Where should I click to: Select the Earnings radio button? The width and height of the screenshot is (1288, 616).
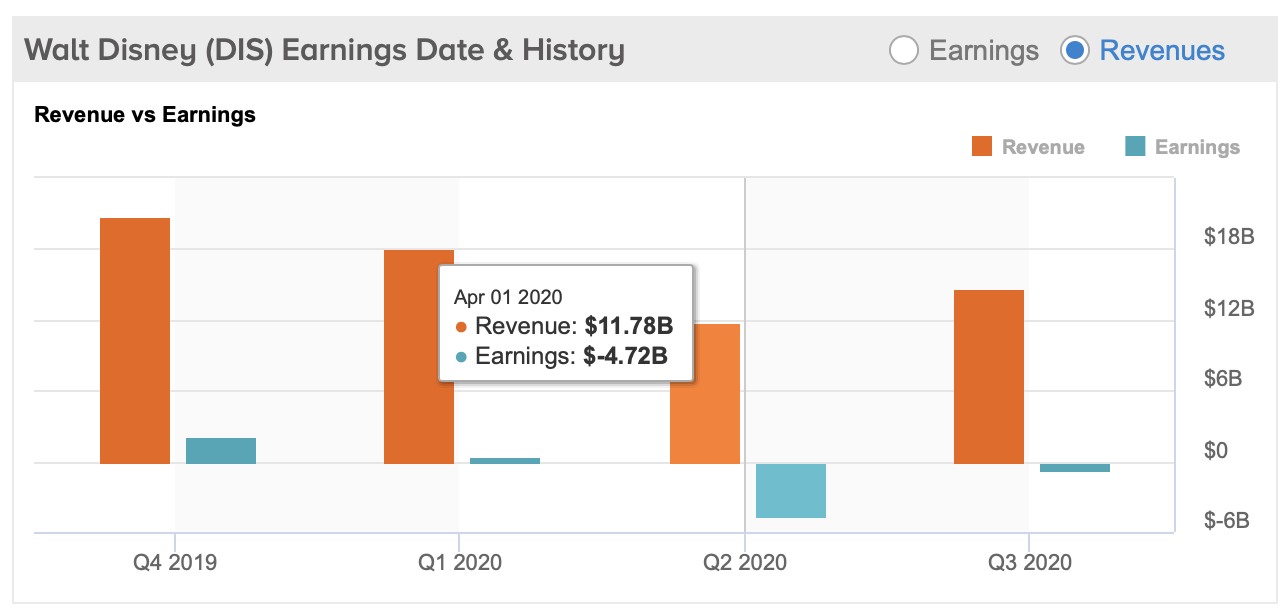pyautogui.click(x=904, y=50)
